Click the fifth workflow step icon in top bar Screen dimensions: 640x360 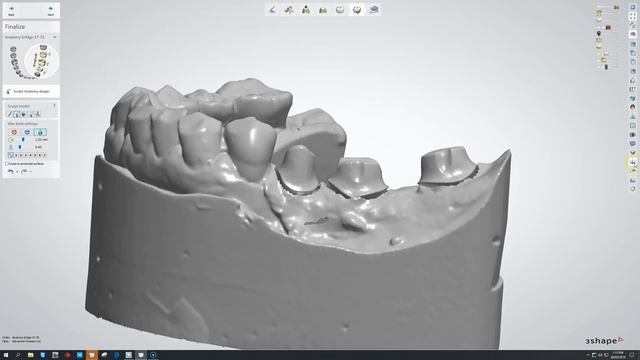(x=340, y=10)
